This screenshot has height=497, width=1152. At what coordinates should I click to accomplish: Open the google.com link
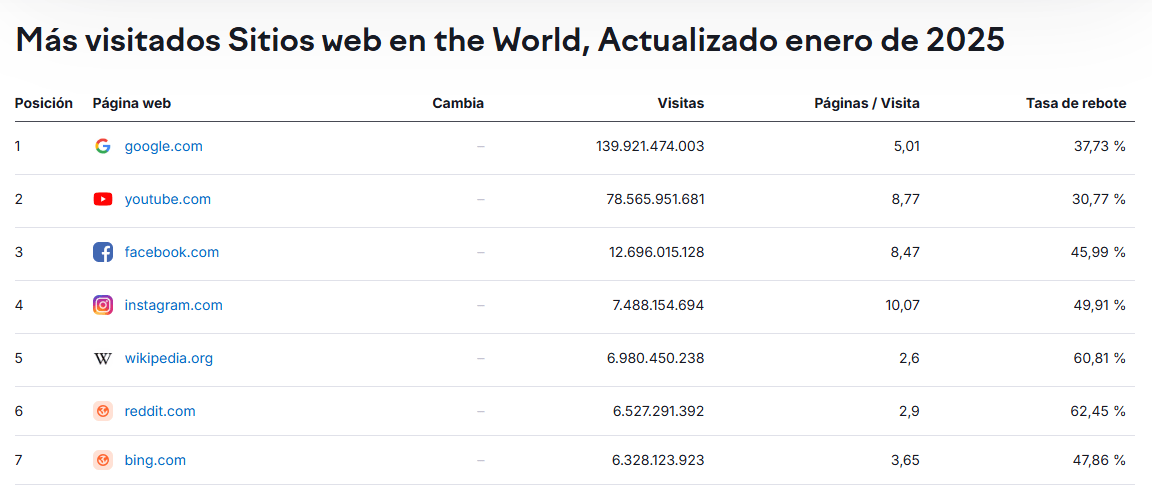163,146
